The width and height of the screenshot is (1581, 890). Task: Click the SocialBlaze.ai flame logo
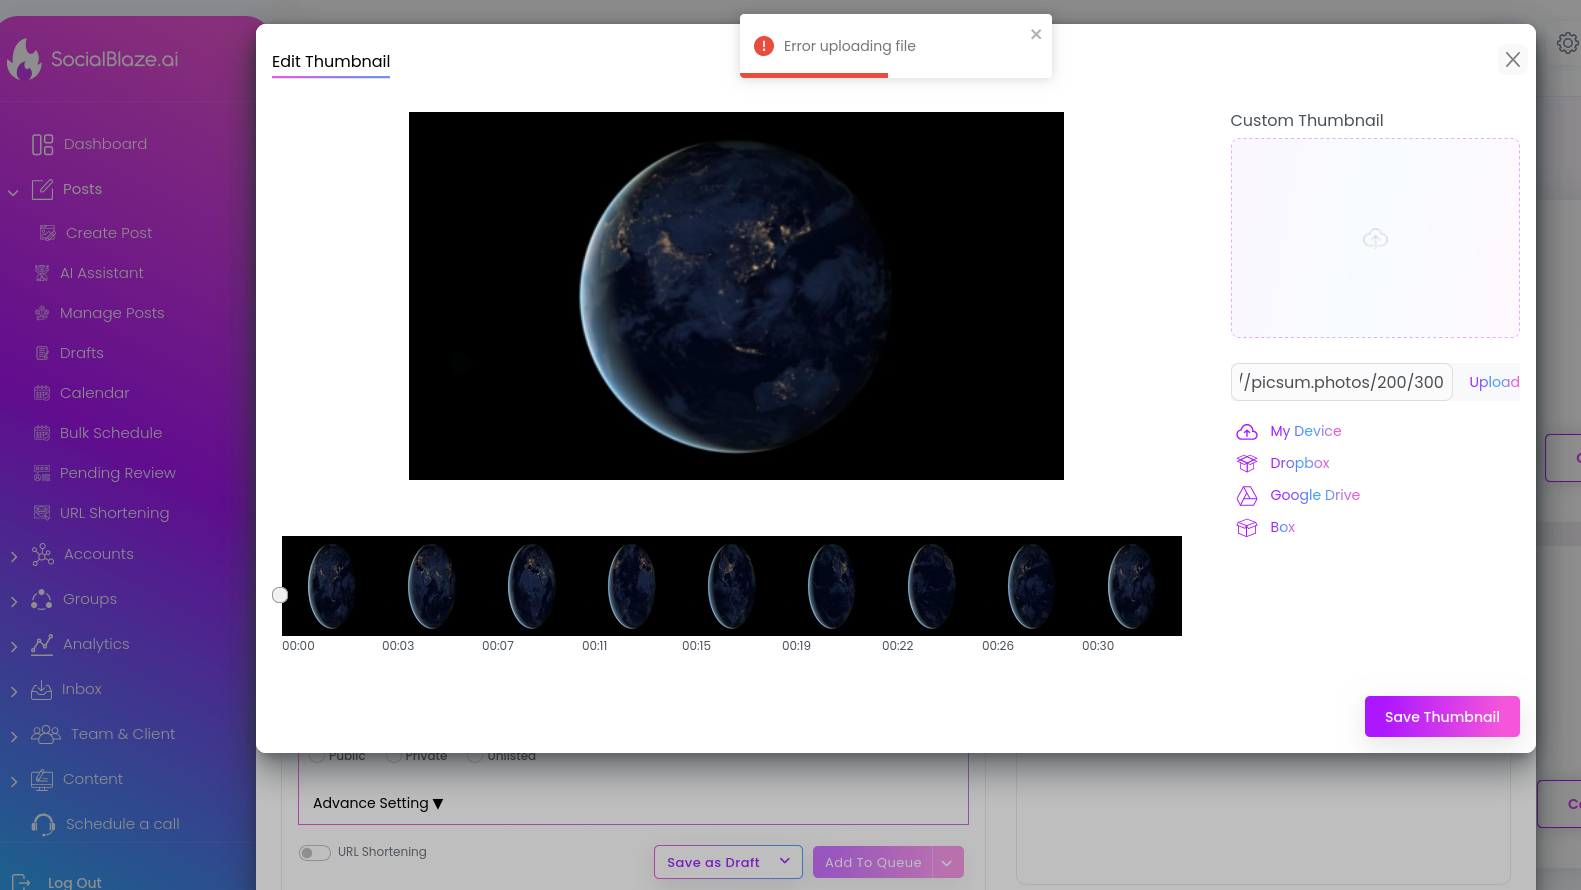tap(24, 59)
